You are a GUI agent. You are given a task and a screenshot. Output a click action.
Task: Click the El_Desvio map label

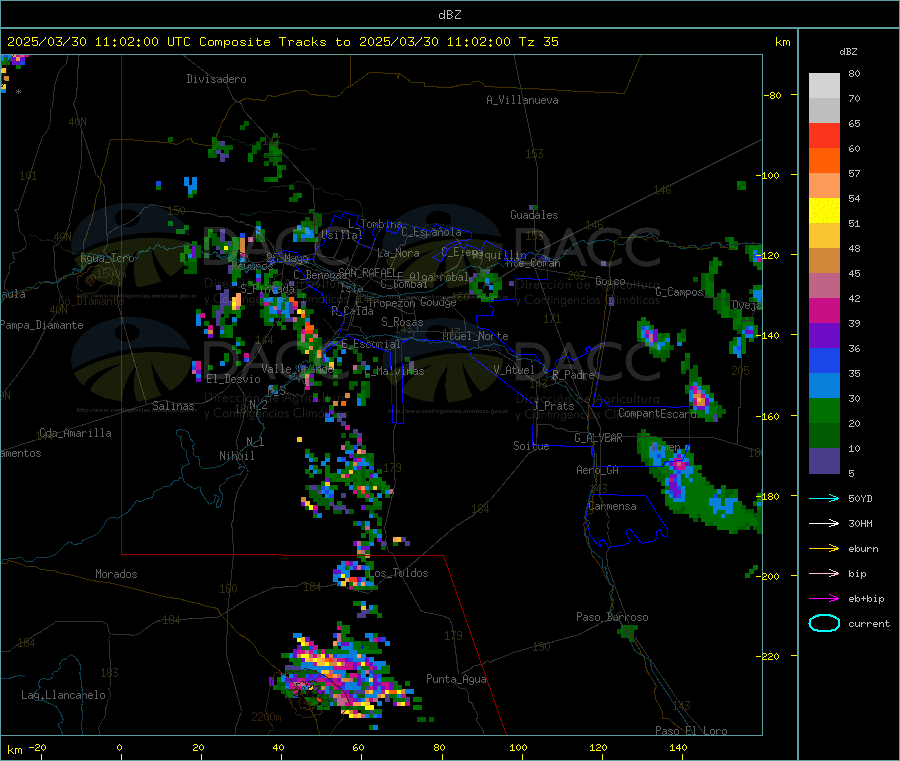click(233, 379)
